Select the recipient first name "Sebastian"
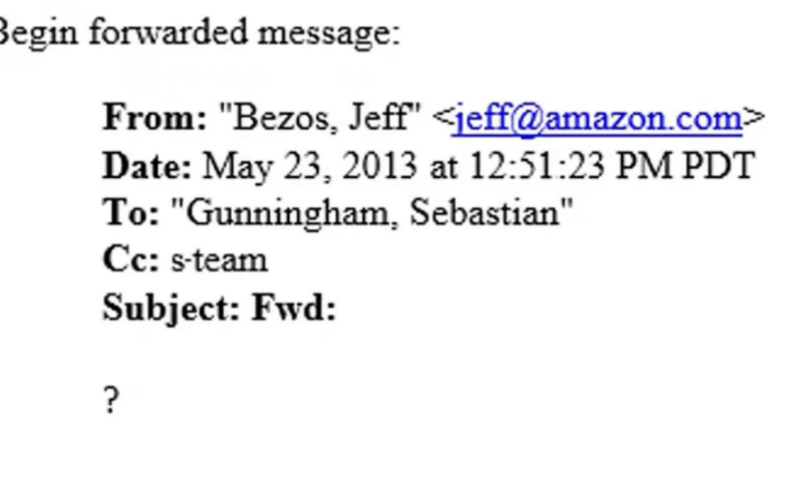This screenshot has width=800, height=494. (x=485, y=212)
